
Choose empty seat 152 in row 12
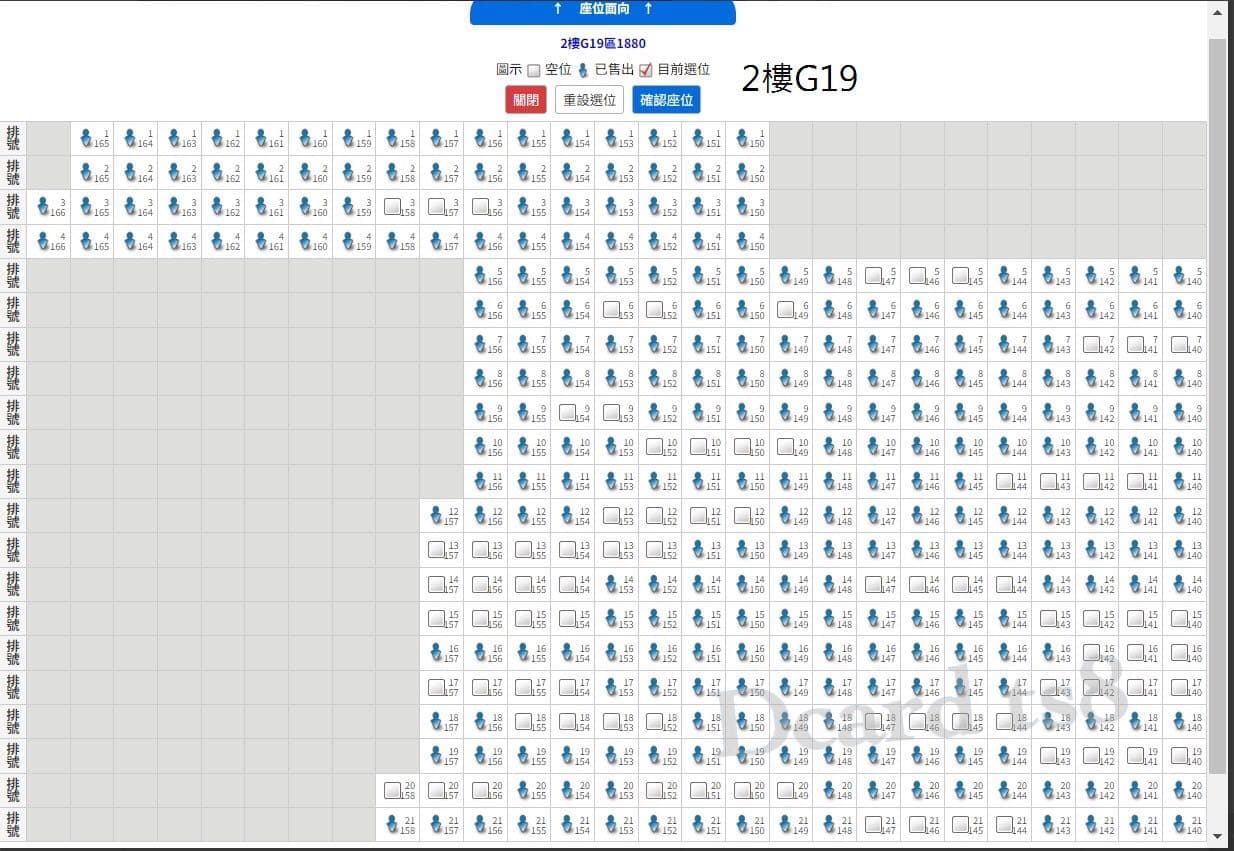655,514
